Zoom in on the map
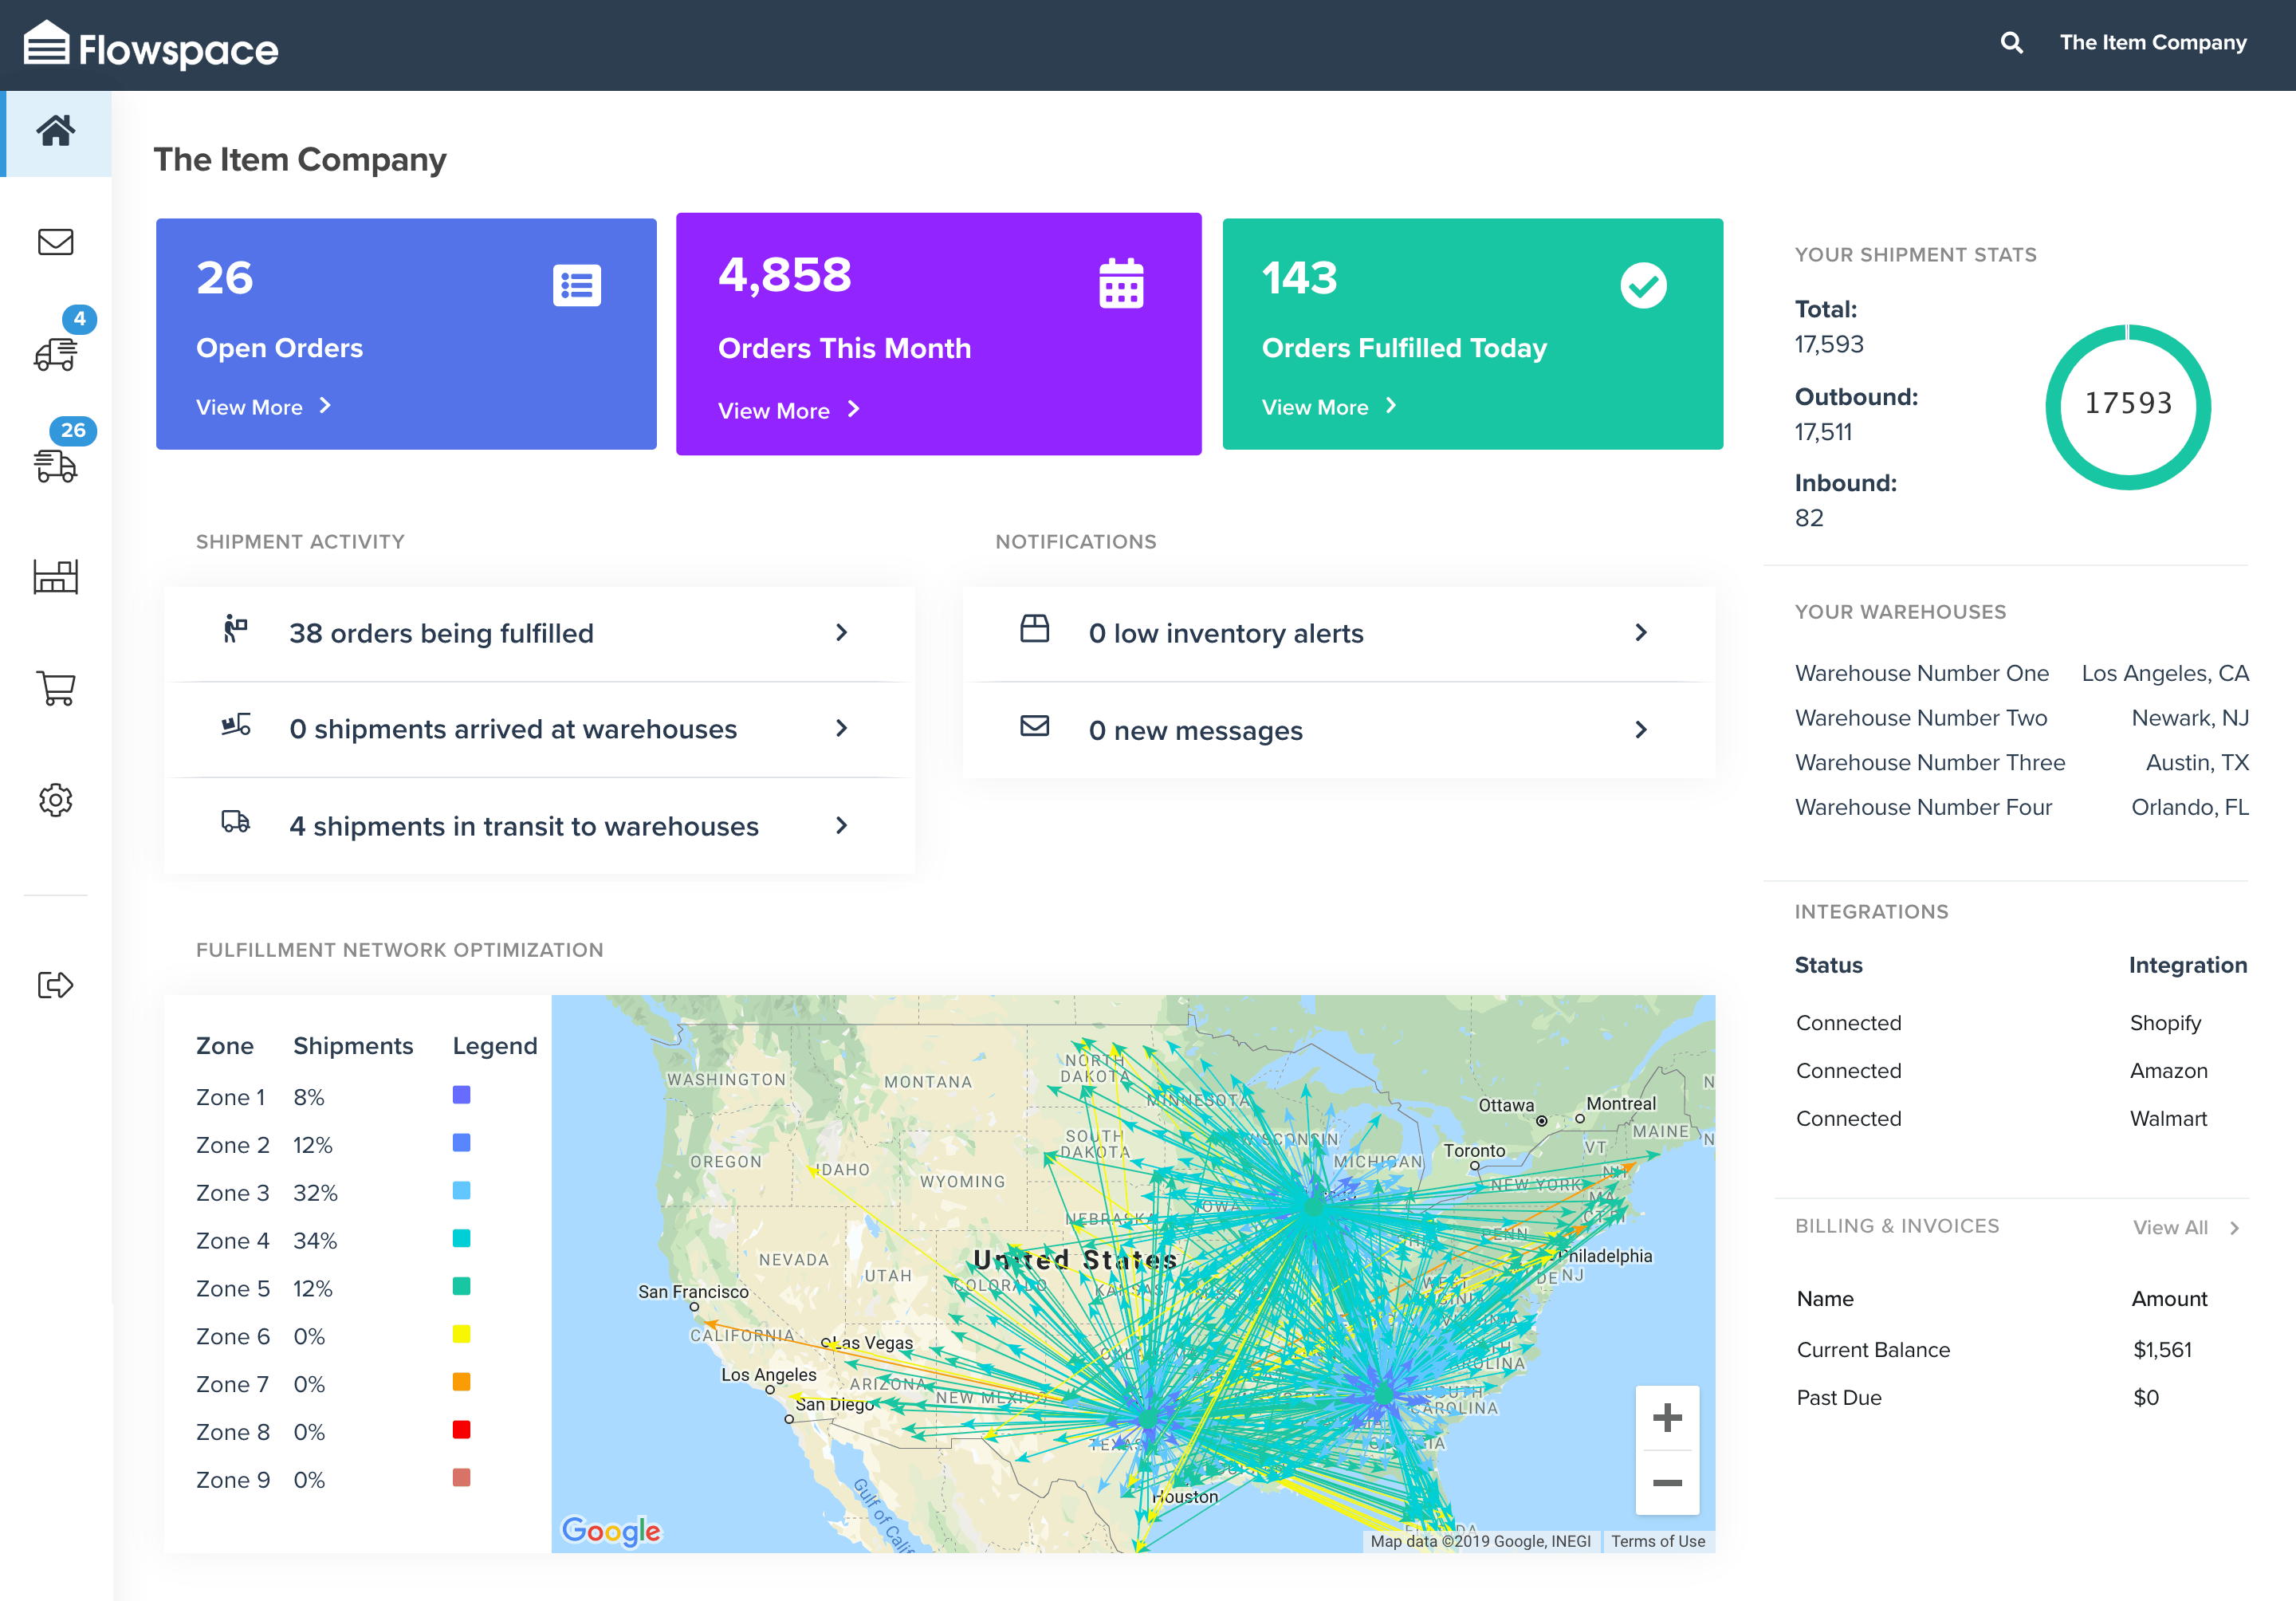The image size is (2296, 1601). point(1666,1418)
